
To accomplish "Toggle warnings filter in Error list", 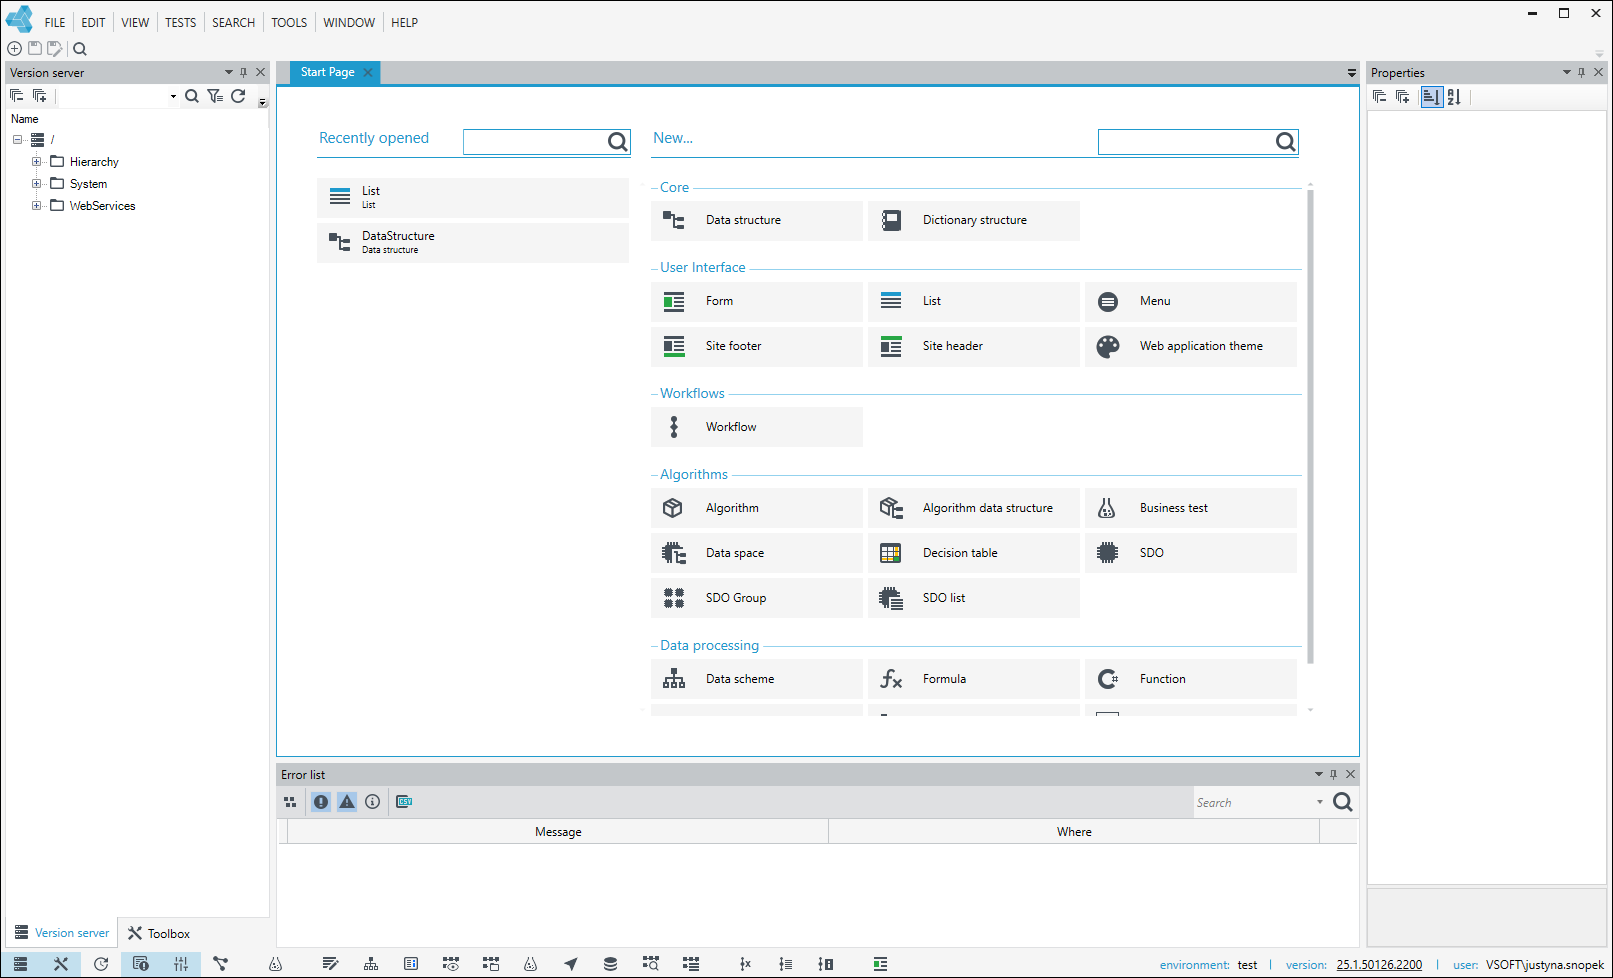I will pyautogui.click(x=347, y=802).
